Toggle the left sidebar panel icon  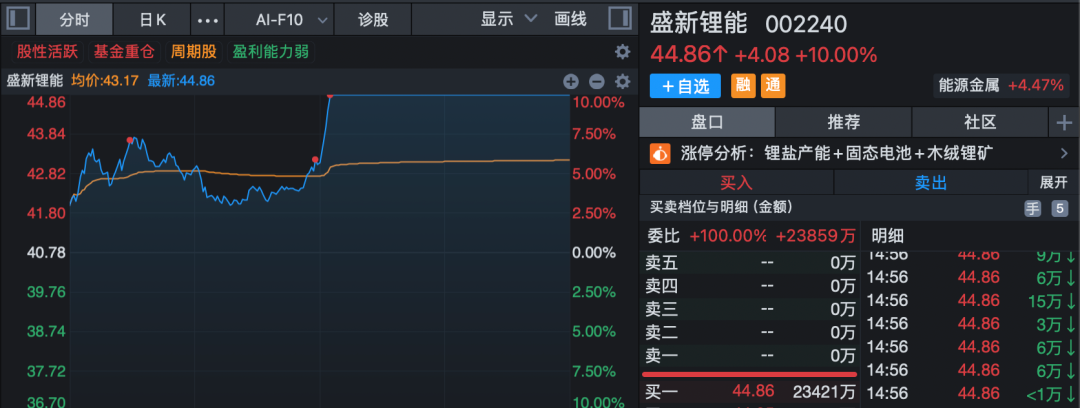pos(18,18)
